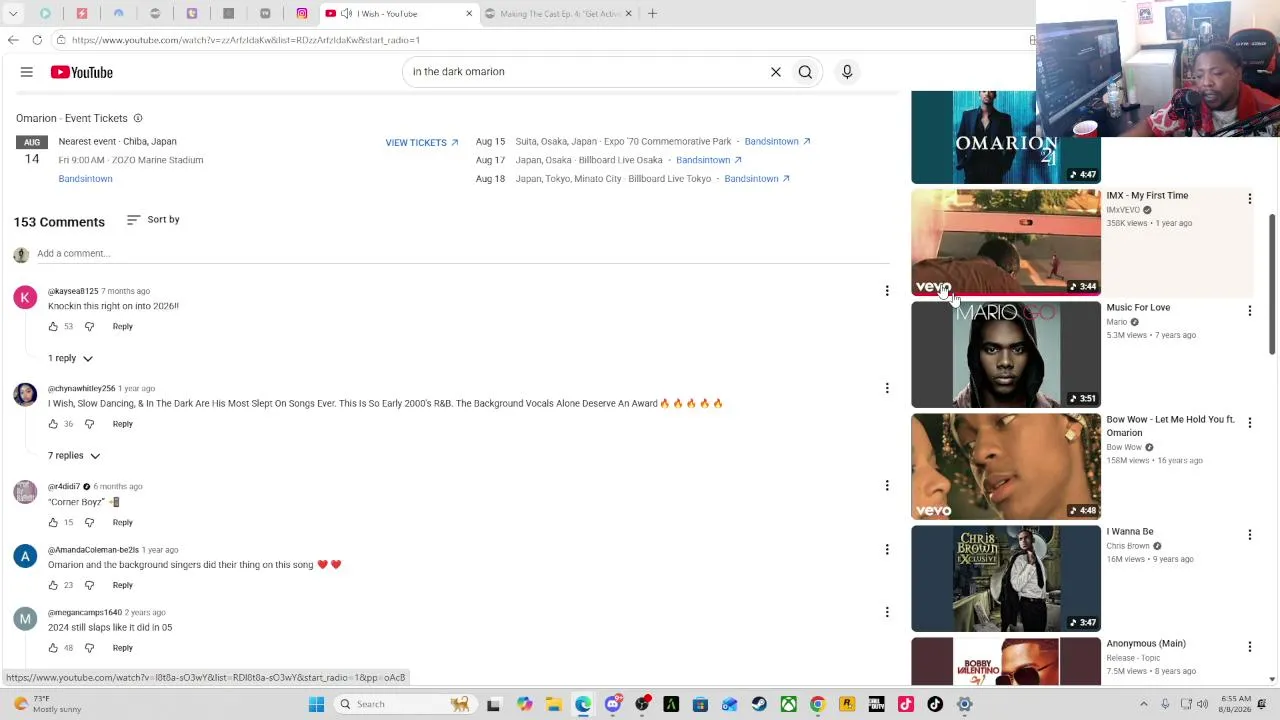Open action menu for @megancamps1640 comment

[887, 612]
